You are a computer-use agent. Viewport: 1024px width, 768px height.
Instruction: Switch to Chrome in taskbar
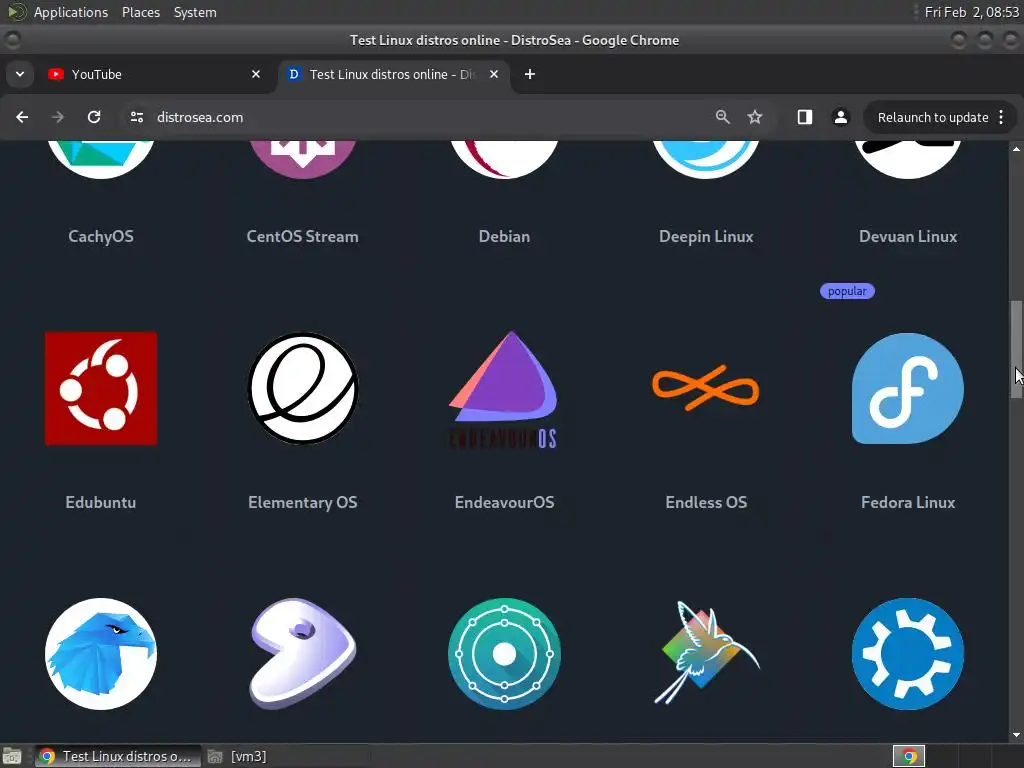[117, 756]
